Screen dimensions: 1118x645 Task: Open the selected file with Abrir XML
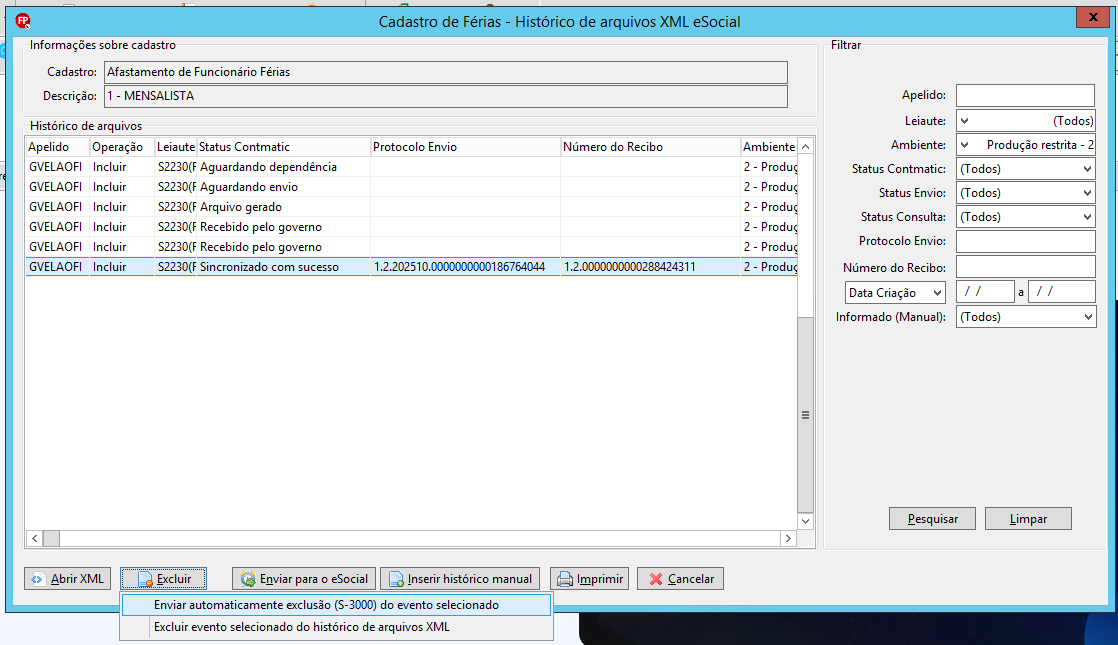[x=68, y=579]
